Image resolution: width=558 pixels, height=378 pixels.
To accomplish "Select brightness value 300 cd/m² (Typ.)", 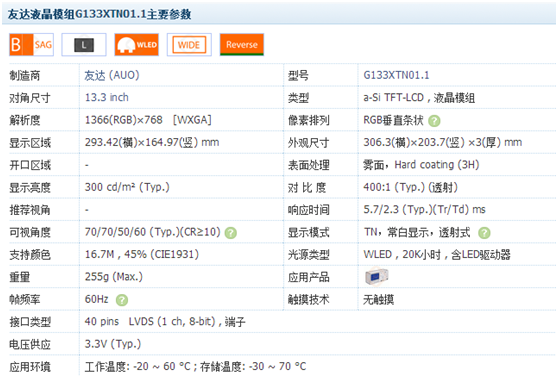I will point(127,187).
